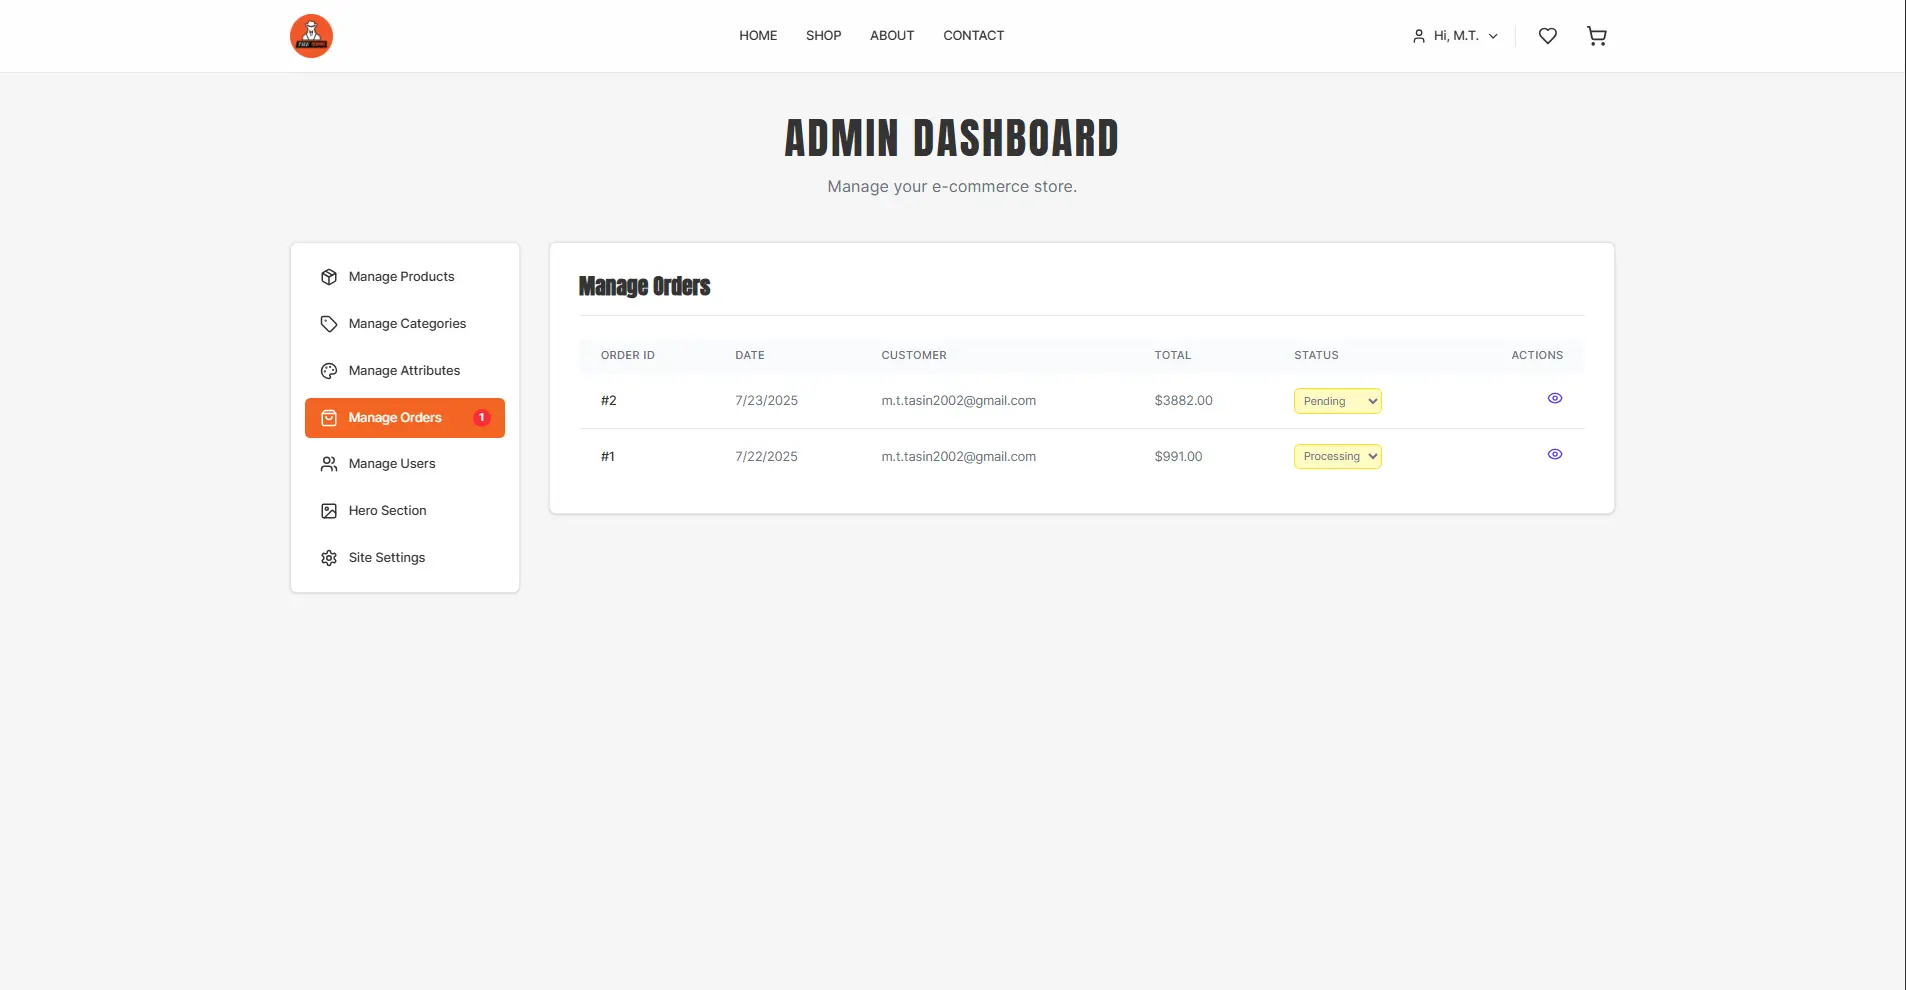
Task: Click the Manage Users people icon
Action: (x=329, y=464)
